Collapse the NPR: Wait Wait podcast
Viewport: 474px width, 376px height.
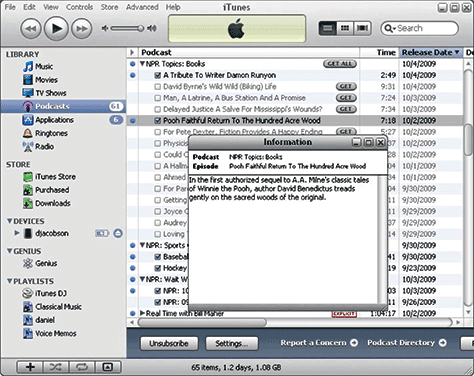[x=142, y=279]
